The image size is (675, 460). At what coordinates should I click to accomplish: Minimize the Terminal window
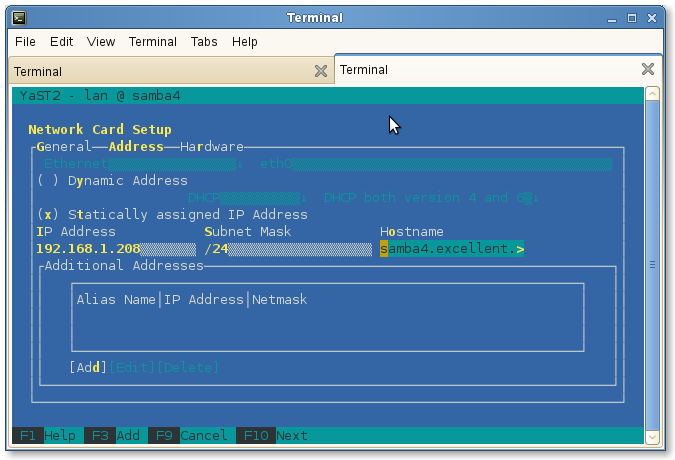[x=612, y=19]
